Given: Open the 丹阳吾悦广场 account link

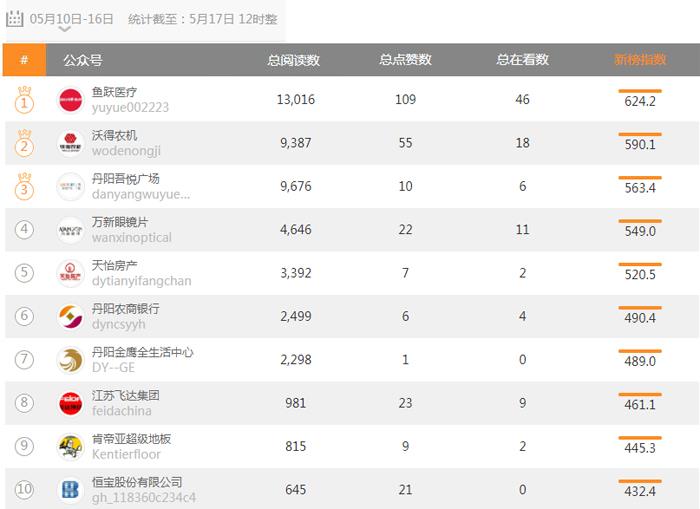Looking at the screenshot, I should [125, 179].
